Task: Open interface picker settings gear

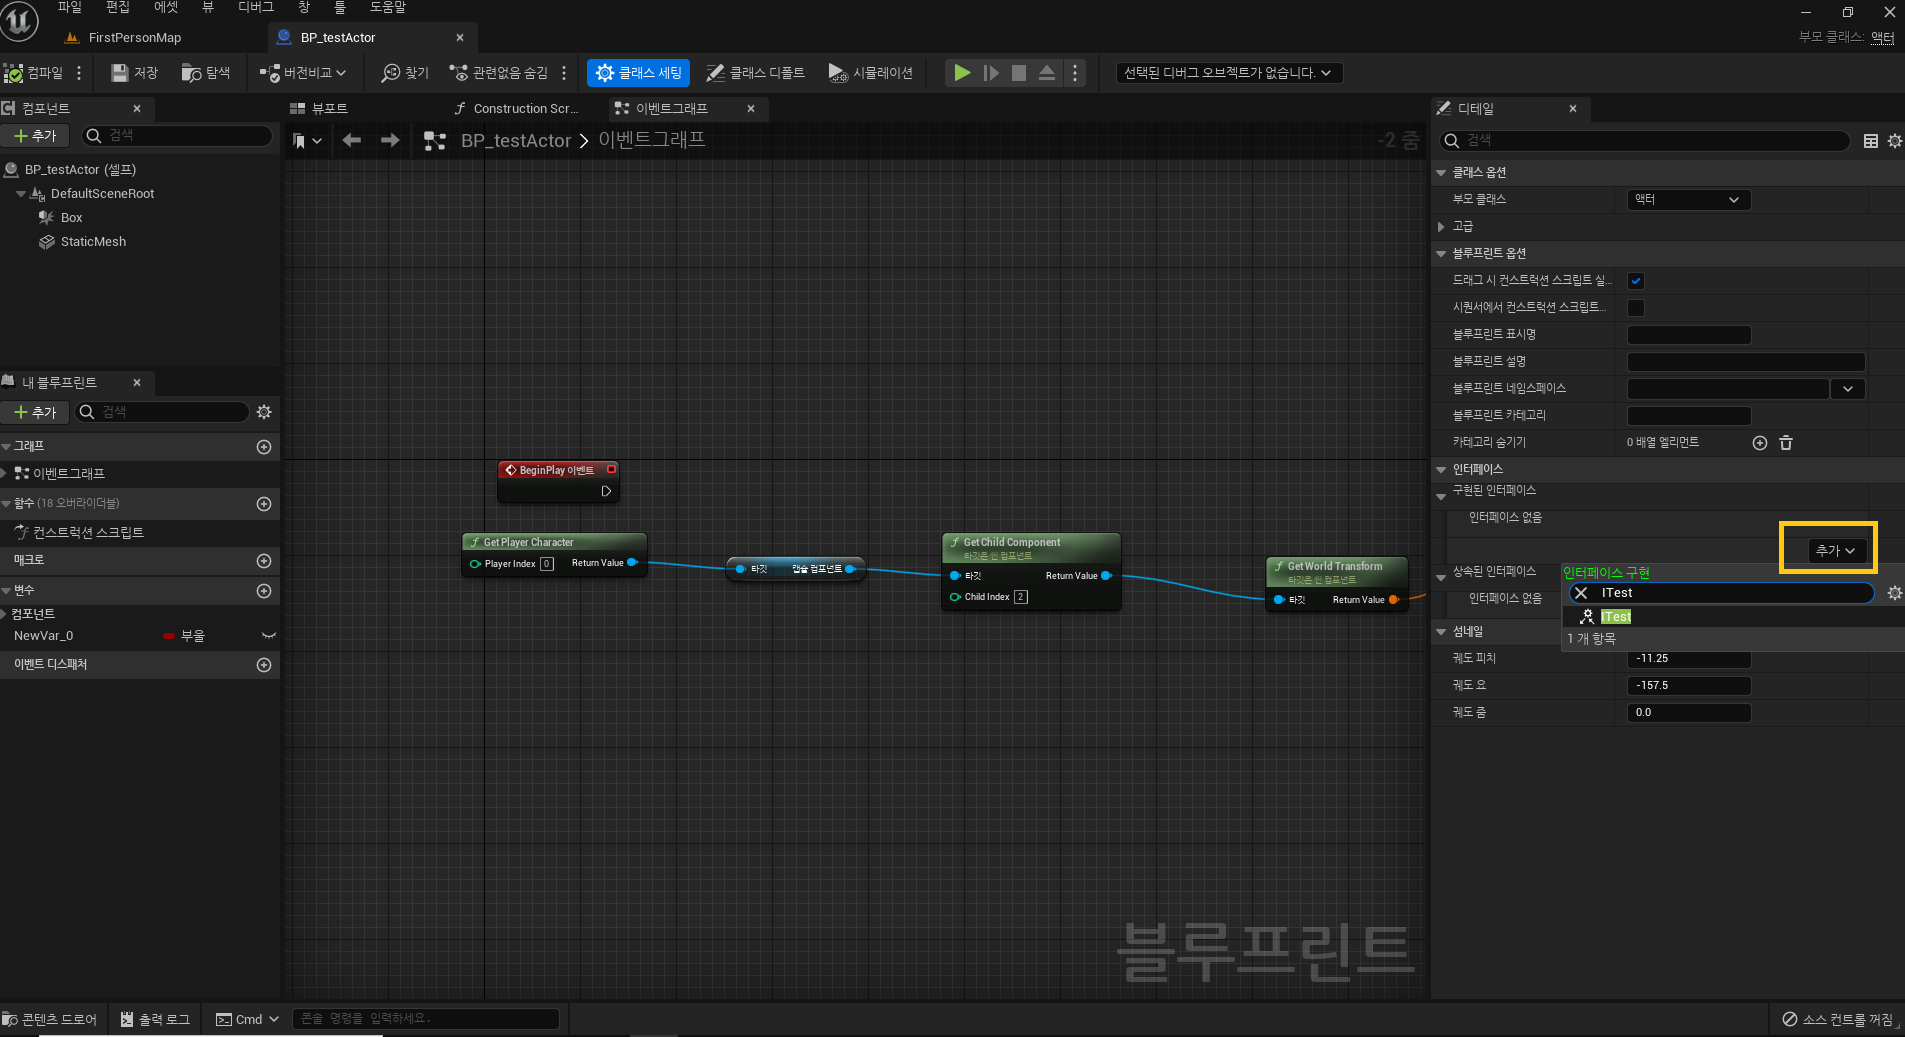Action: [1894, 593]
